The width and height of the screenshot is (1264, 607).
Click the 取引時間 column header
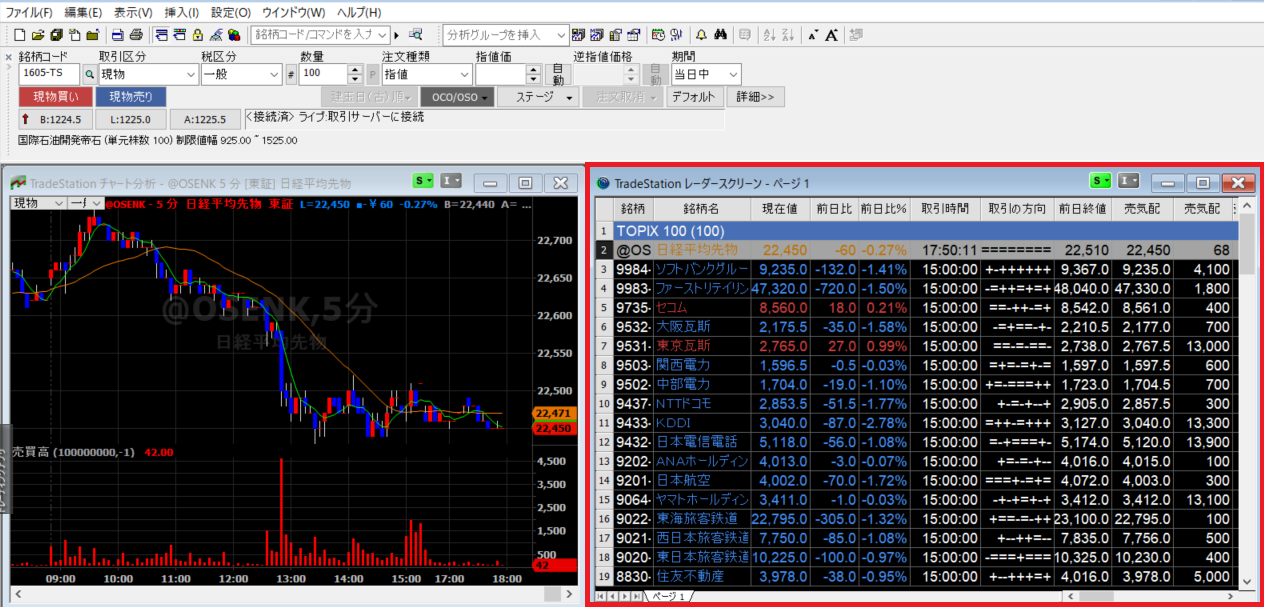click(x=945, y=209)
